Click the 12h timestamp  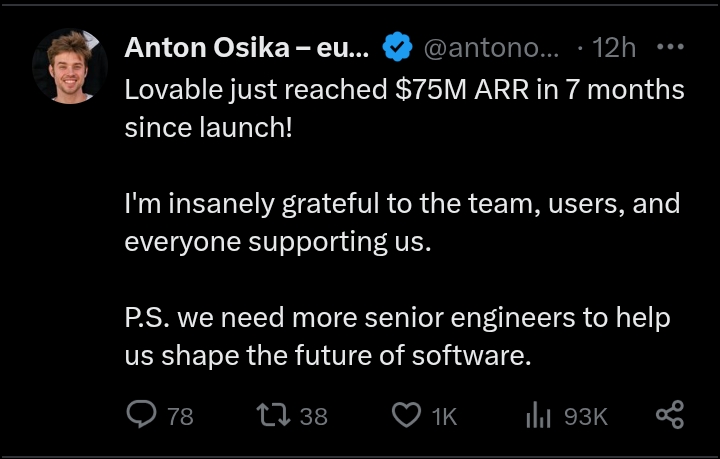(x=614, y=47)
